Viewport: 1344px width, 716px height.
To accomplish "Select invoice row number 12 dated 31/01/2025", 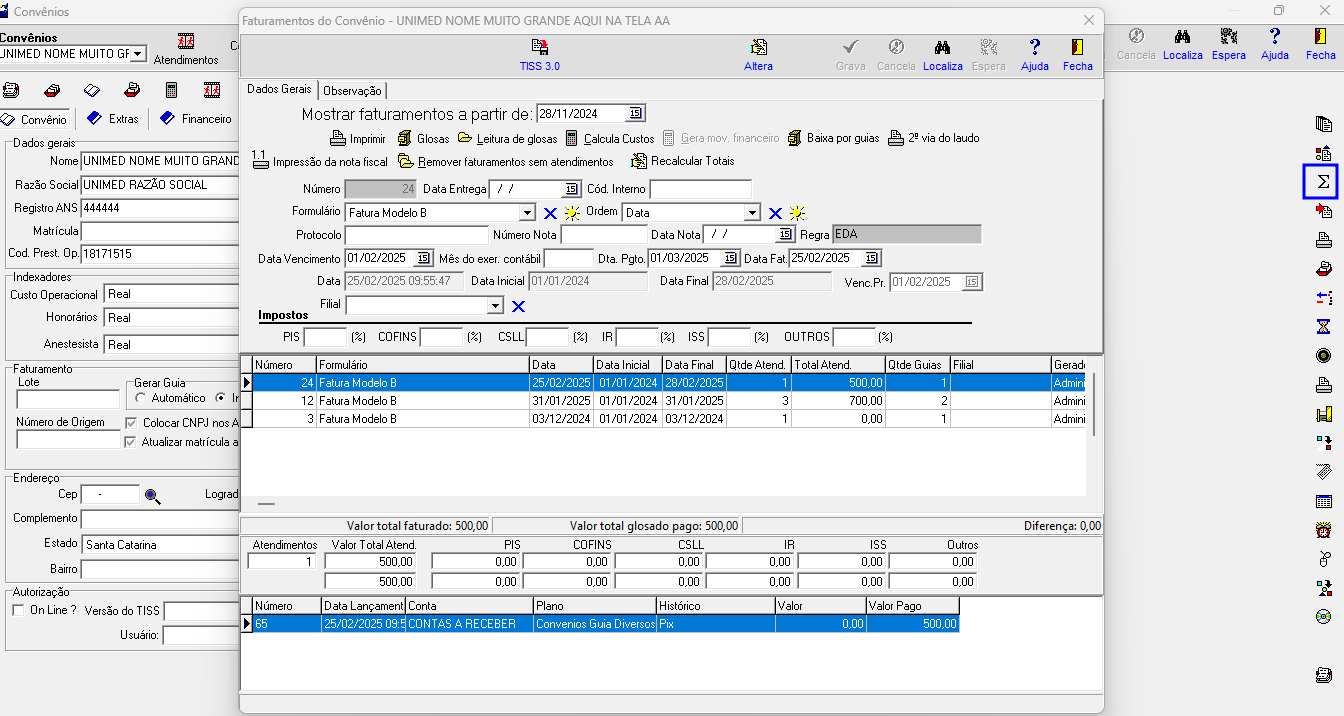I will pos(668,401).
